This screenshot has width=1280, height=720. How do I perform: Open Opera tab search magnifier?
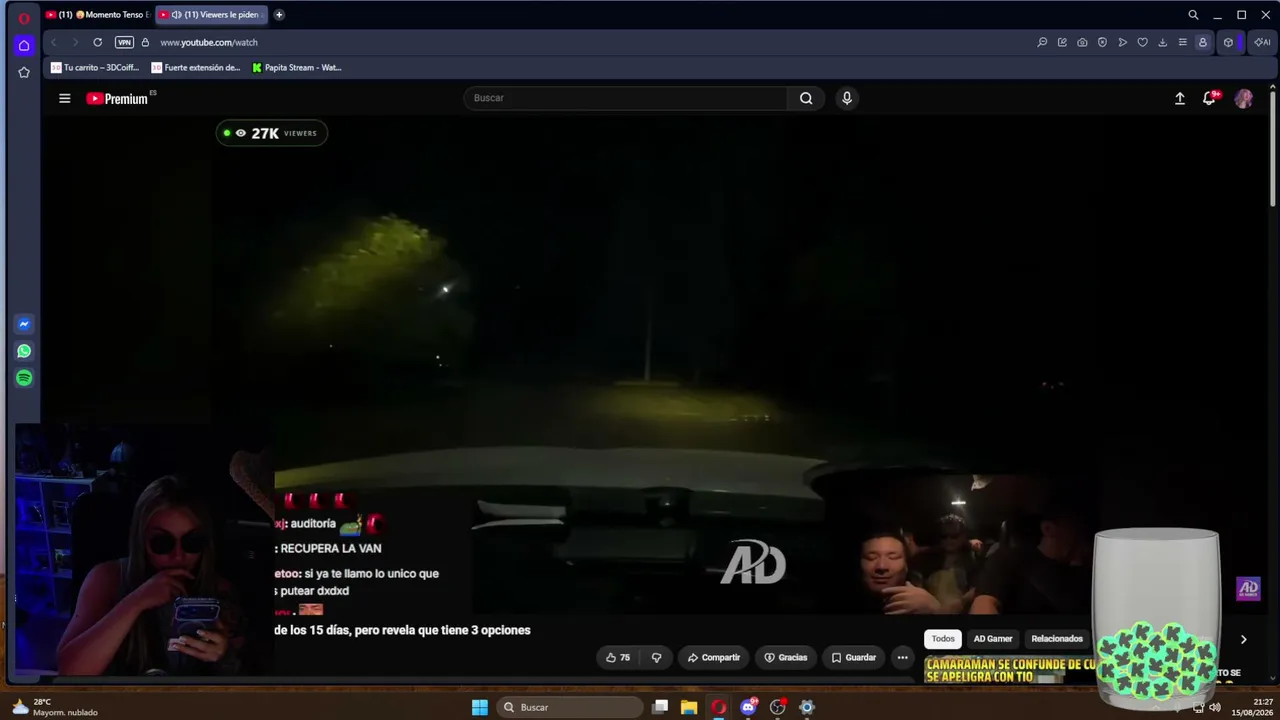pyautogui.click(x=1193, y=15)
